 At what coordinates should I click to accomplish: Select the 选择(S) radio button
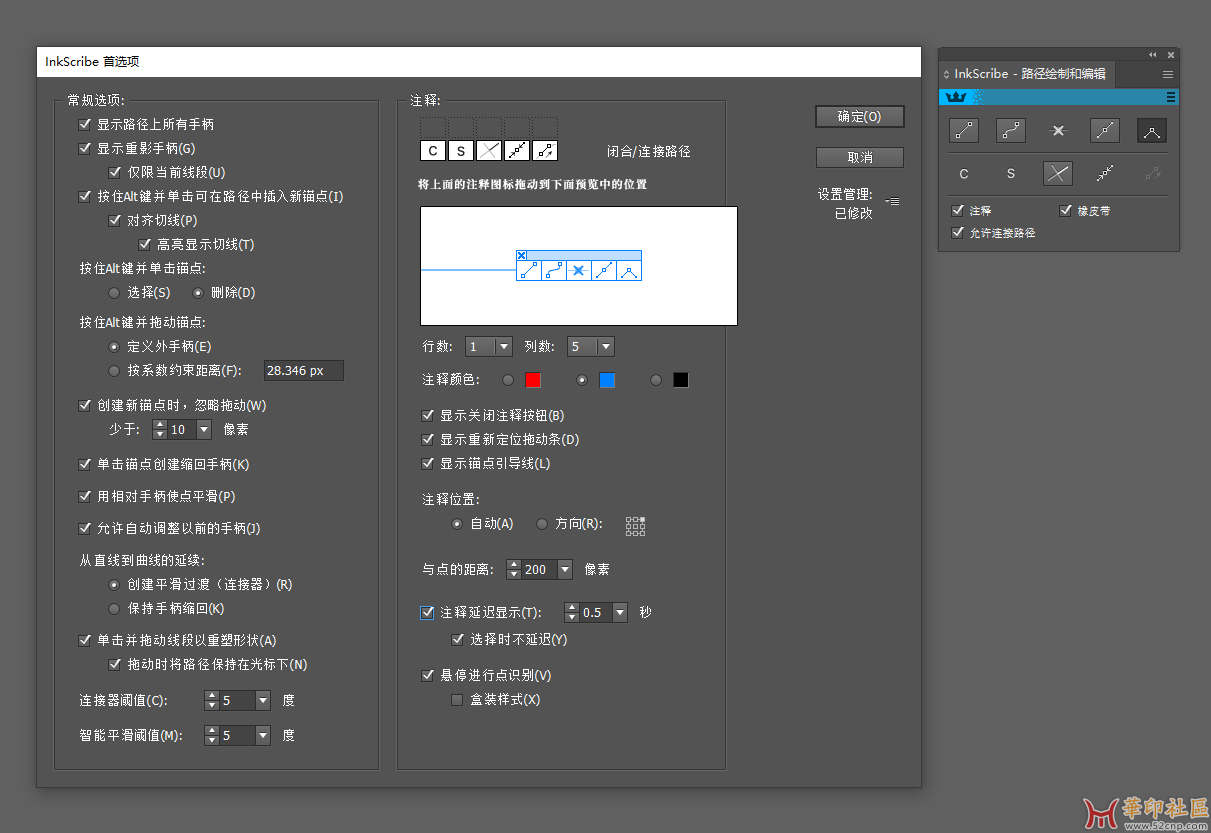pyautogui.click(x=114, y=293)
